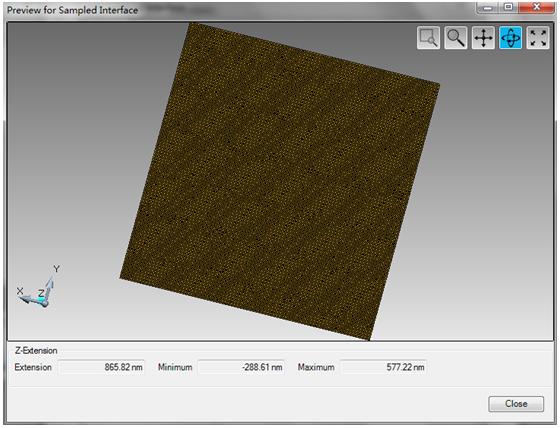
Task: Click the Extension label text
Action: (x=33, y=367)
